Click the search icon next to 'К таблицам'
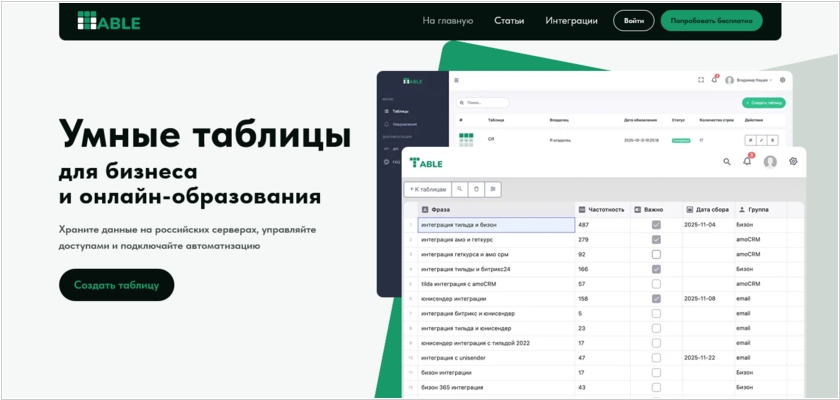The image size is (840, 400). click(459, 188)
